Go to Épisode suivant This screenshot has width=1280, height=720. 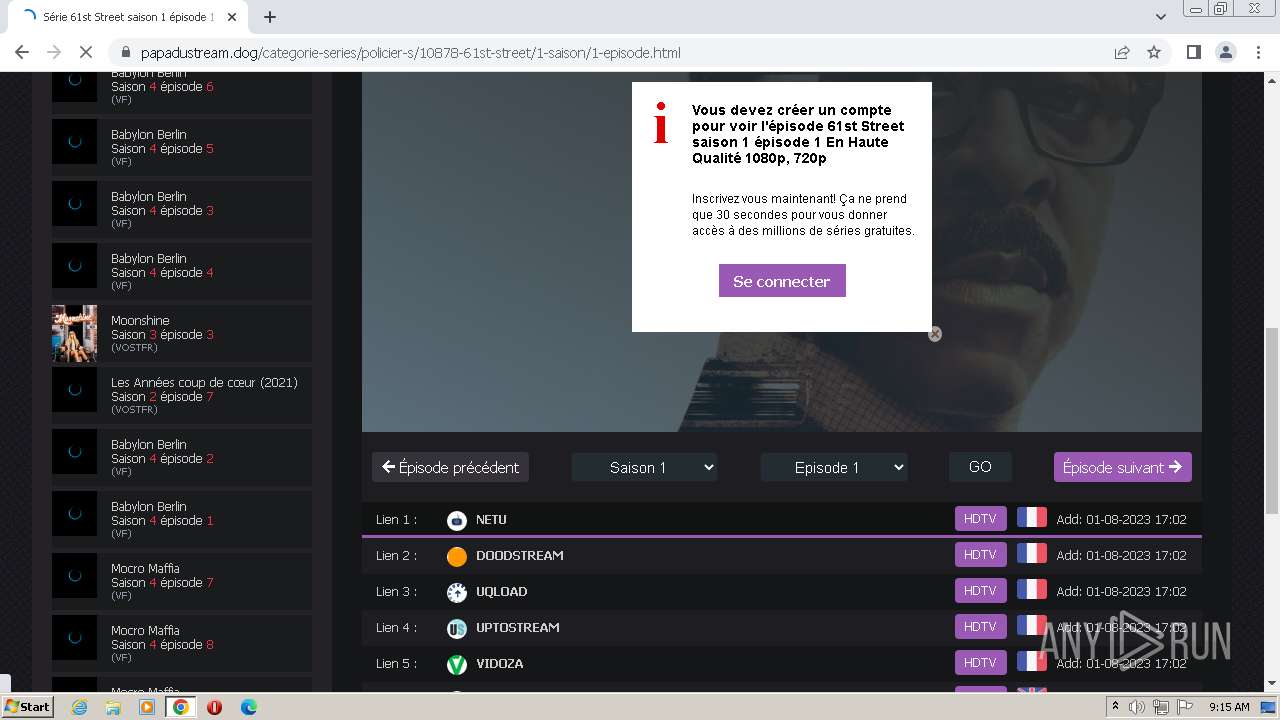coord(1122,467)
